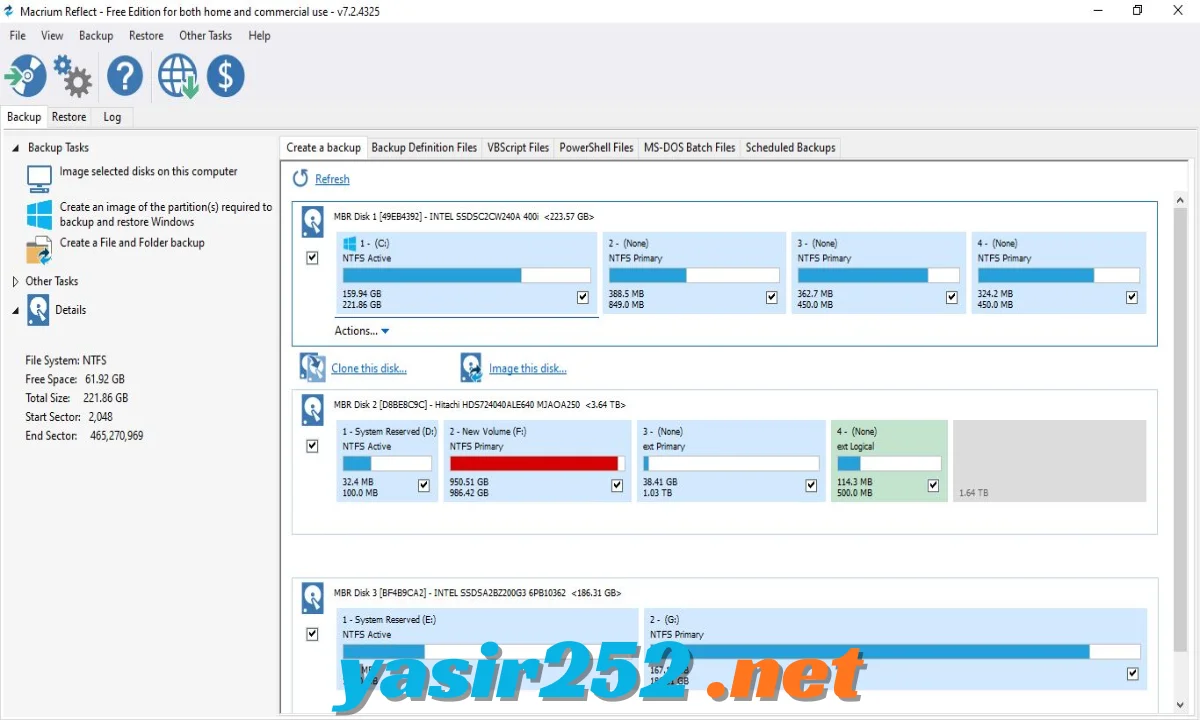Collapse the Details section arrow

tap(16, 311)
